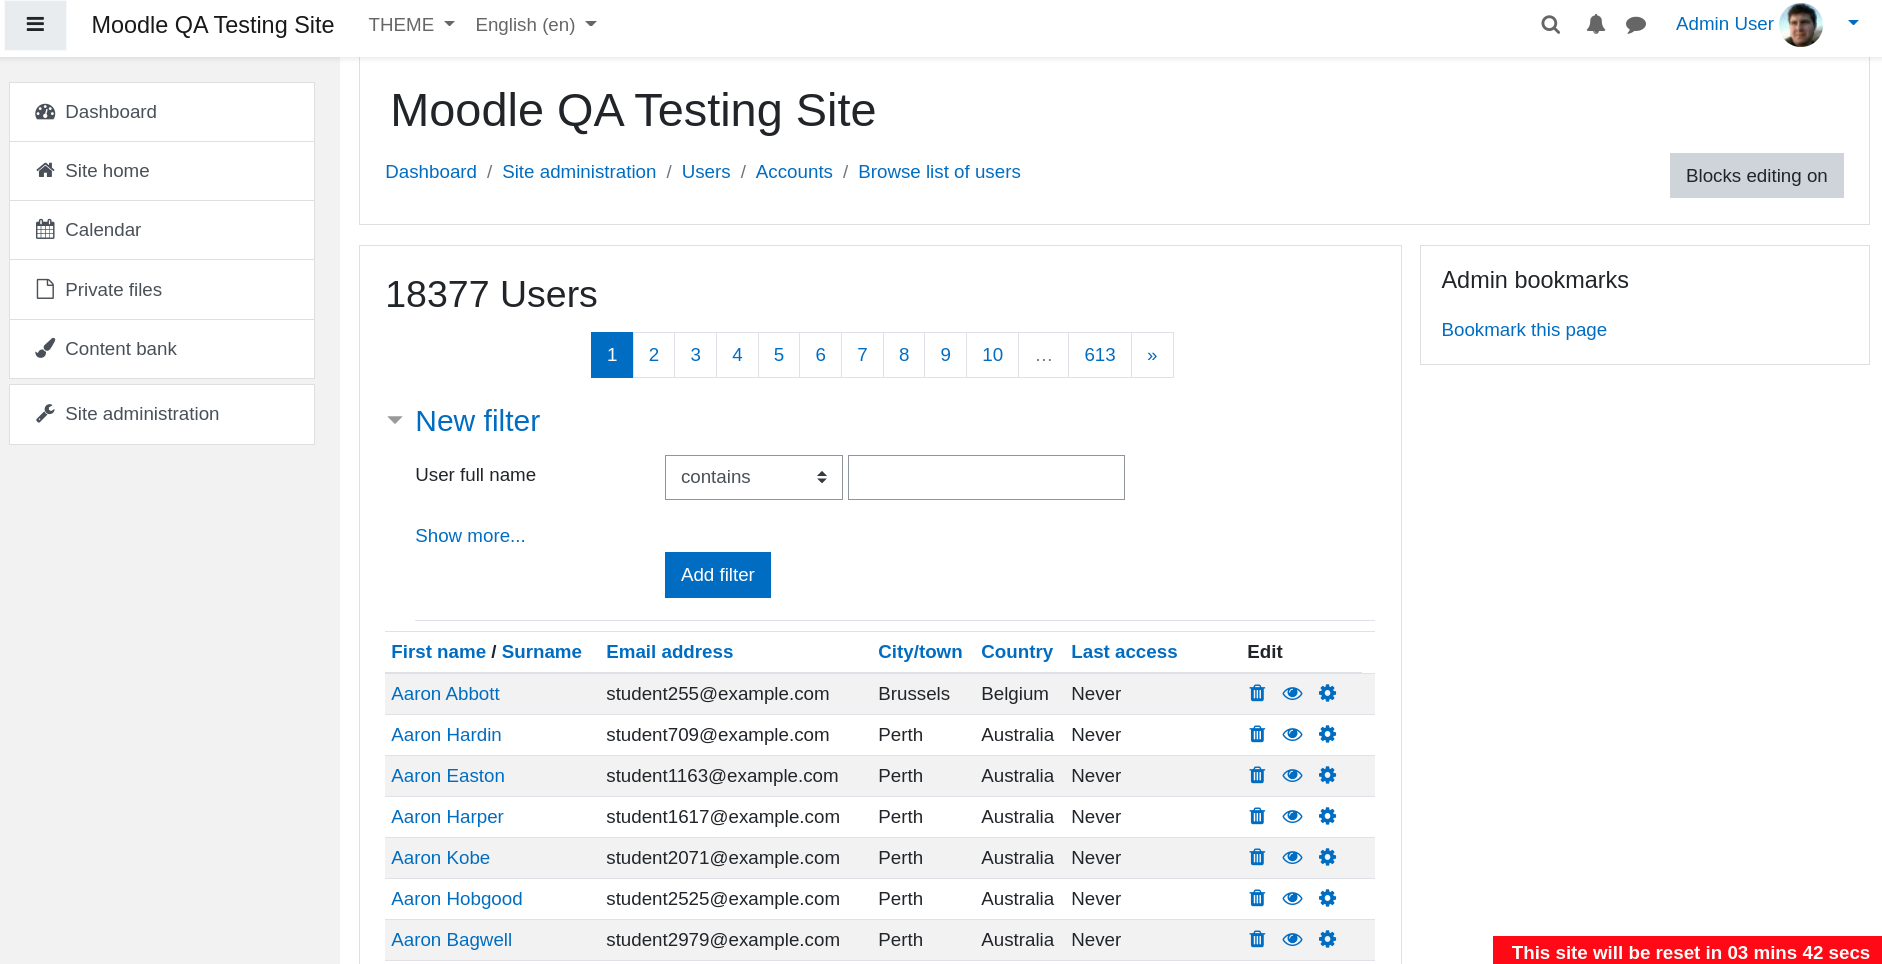
Task: Go to users page 5
Action: 779,355
